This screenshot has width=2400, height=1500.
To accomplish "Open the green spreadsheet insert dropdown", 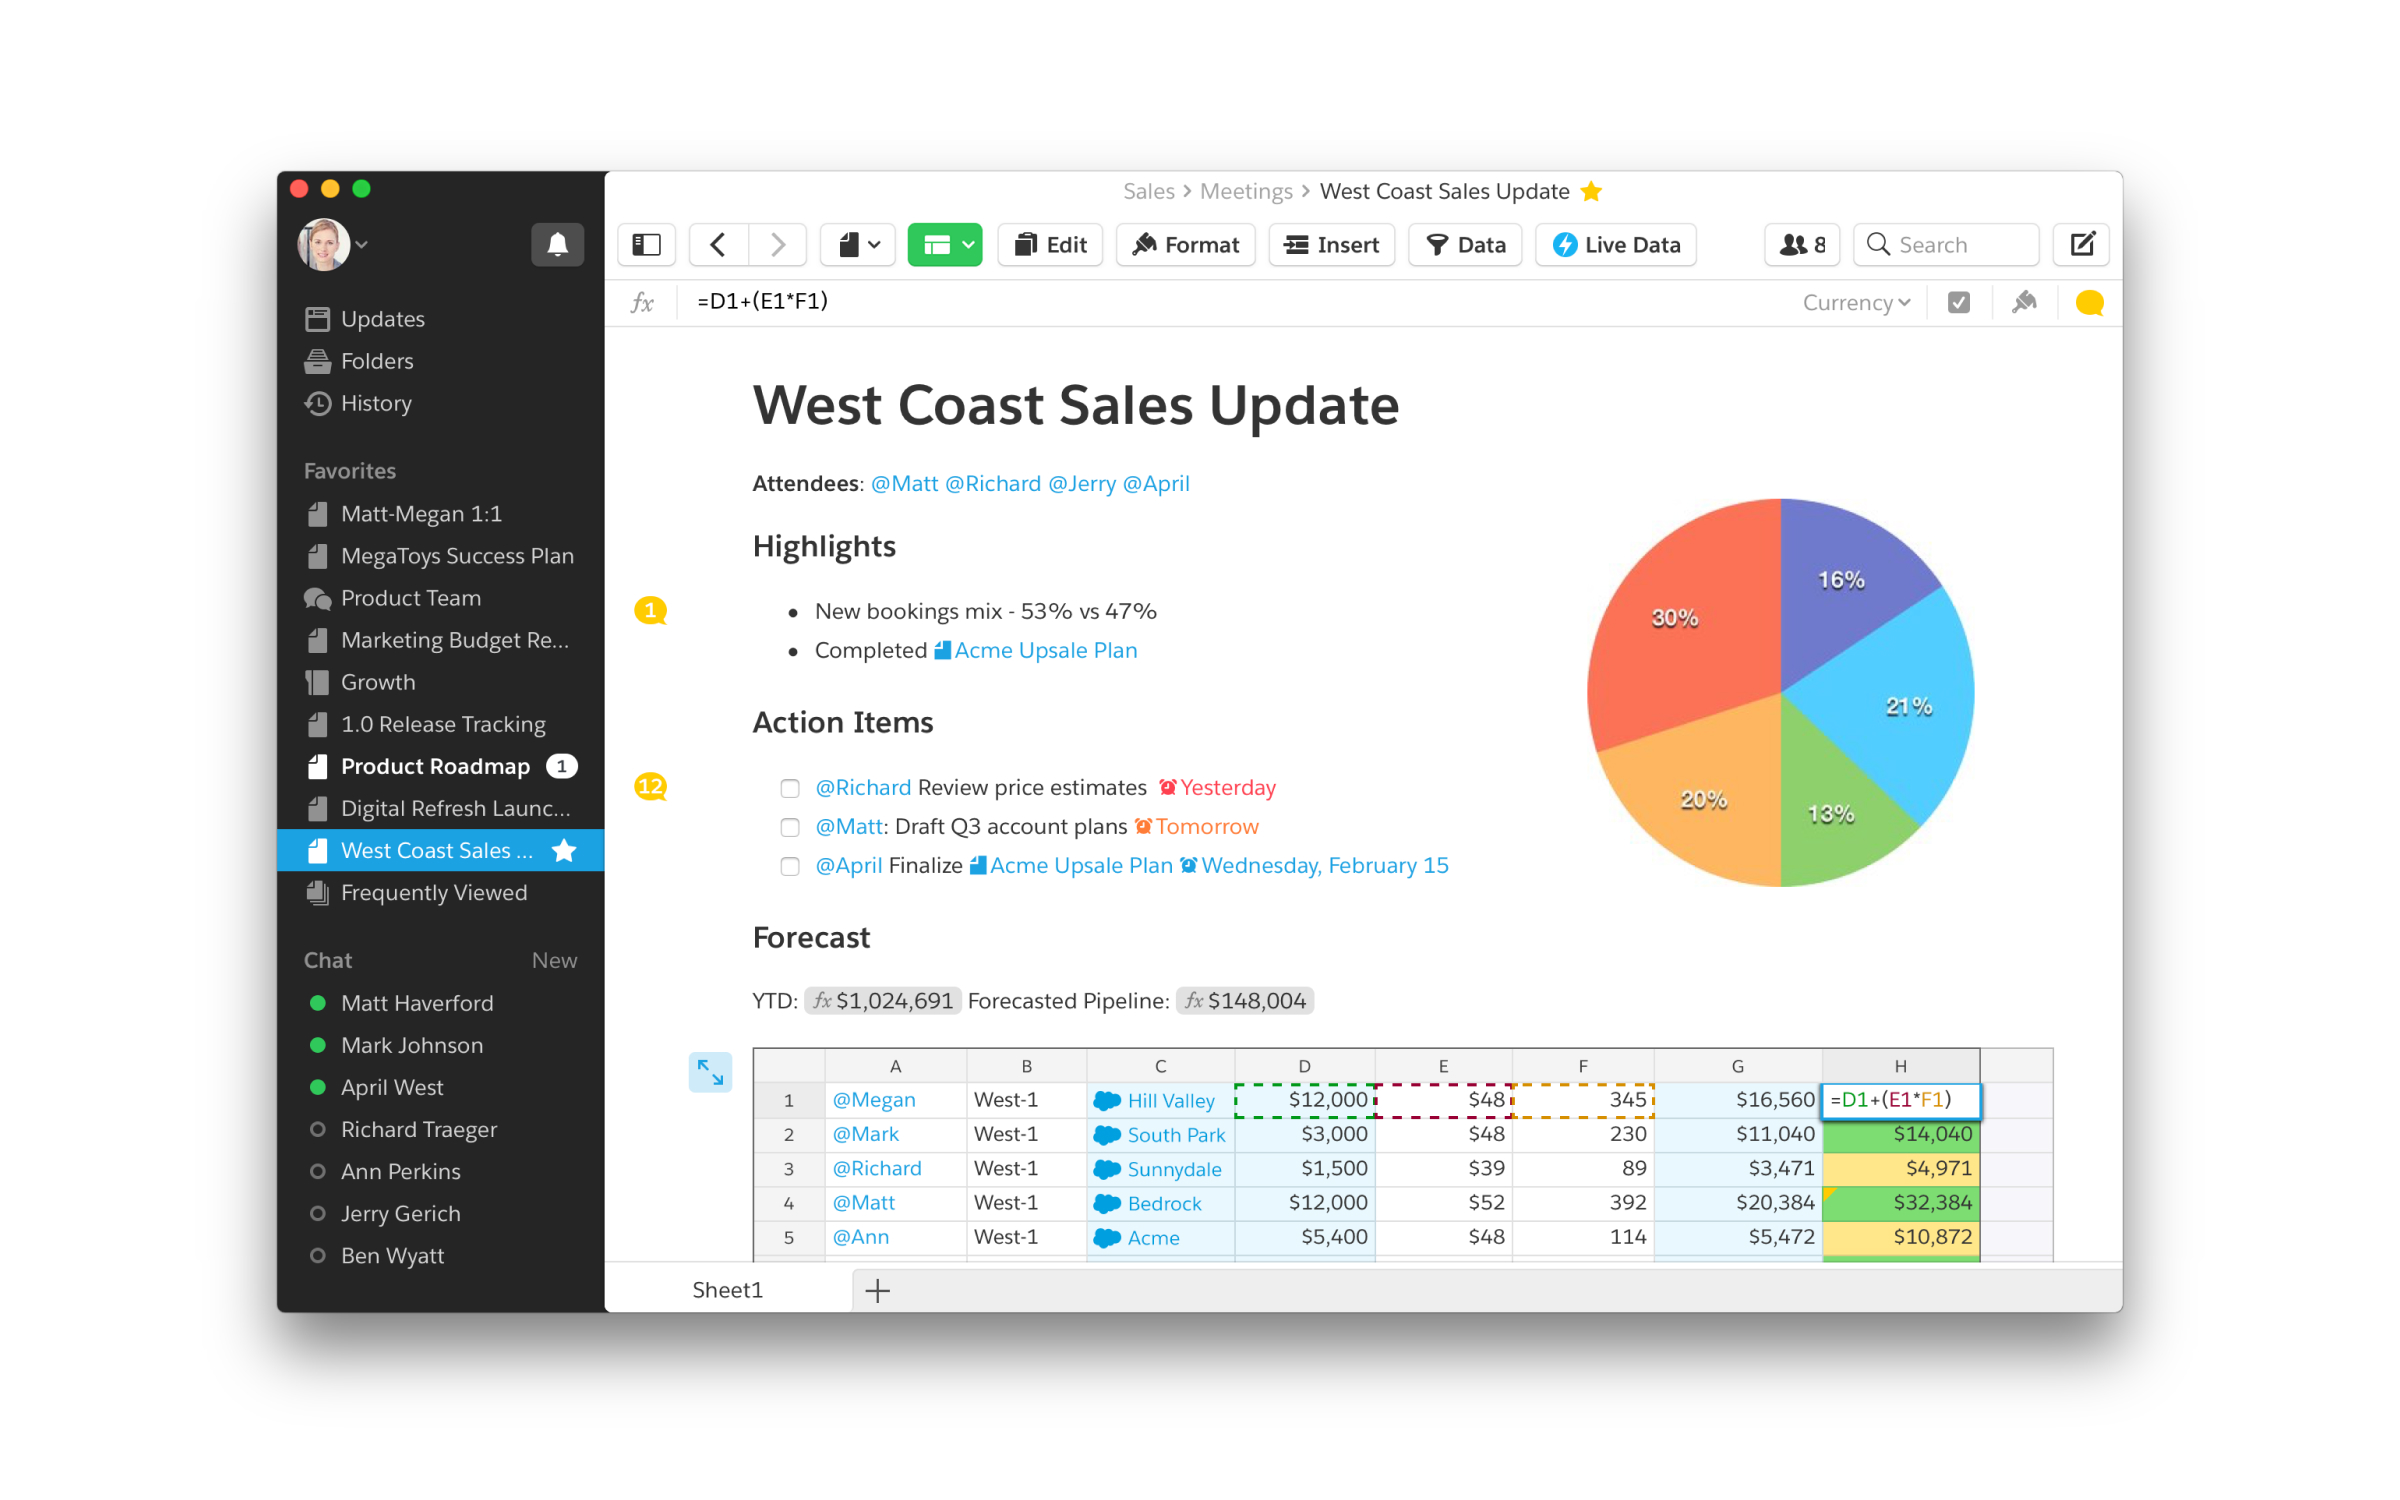I will [945, 244].
